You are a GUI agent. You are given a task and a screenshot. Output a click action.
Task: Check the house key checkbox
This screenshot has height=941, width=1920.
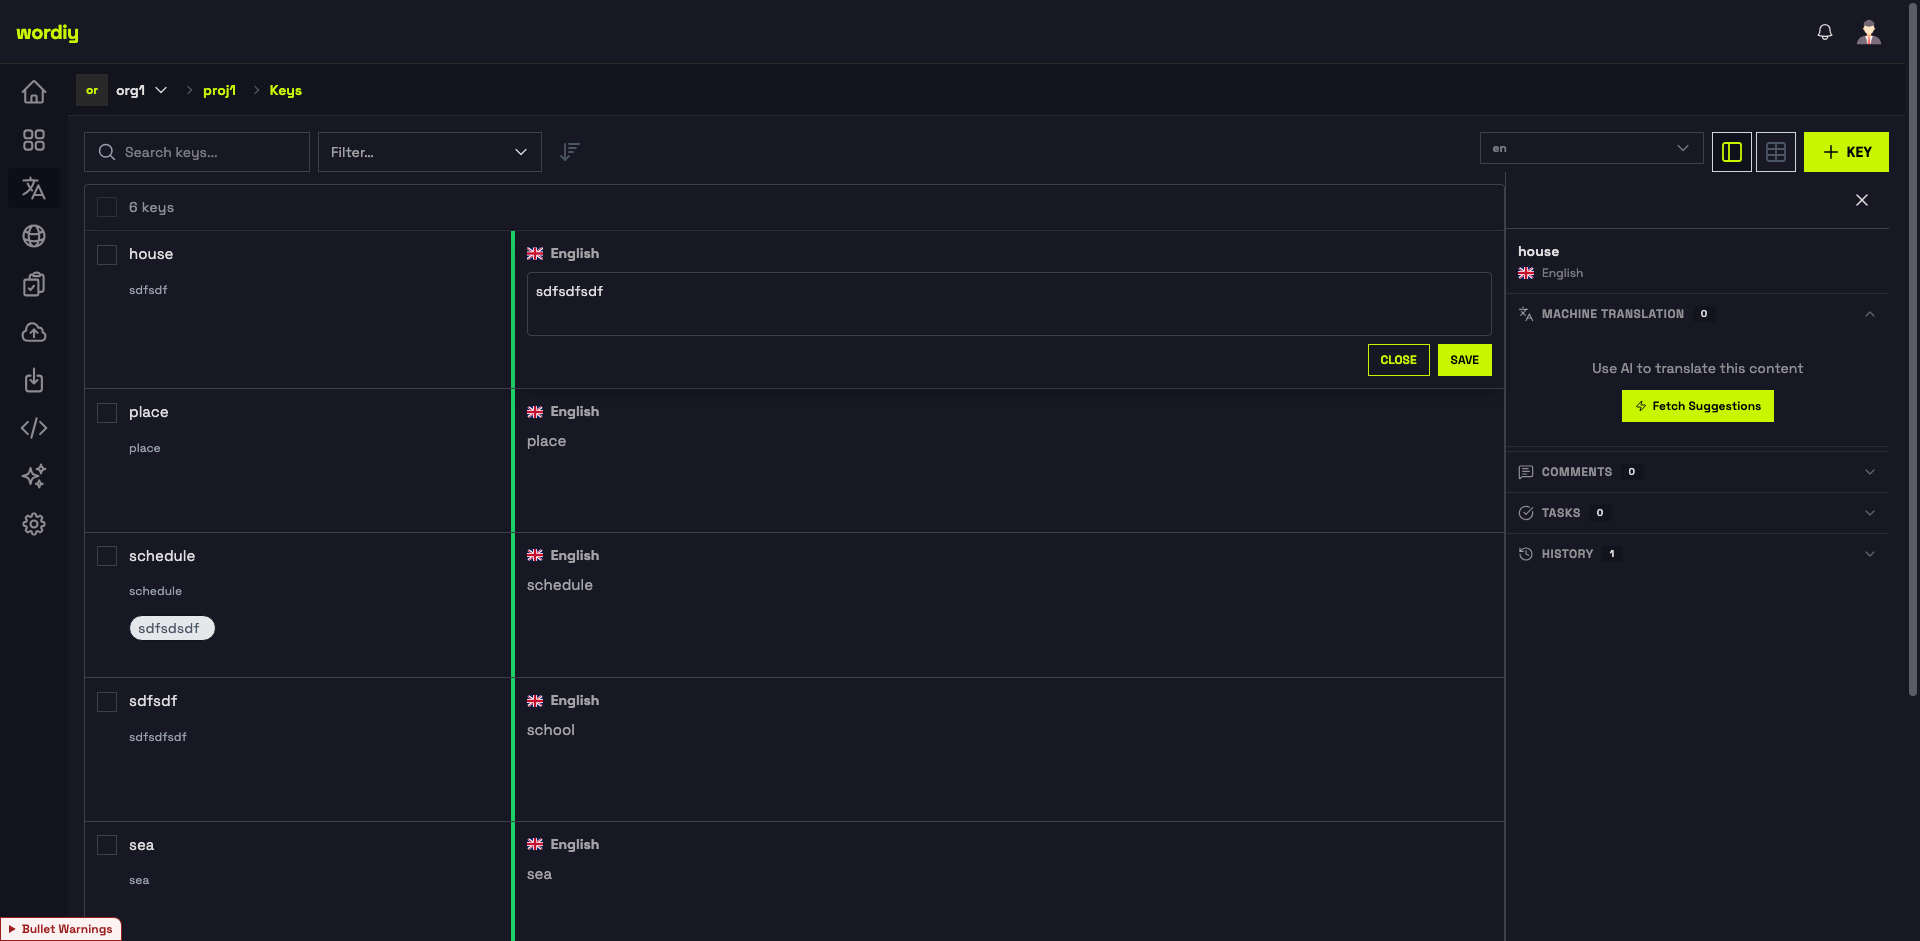point(107,255)
